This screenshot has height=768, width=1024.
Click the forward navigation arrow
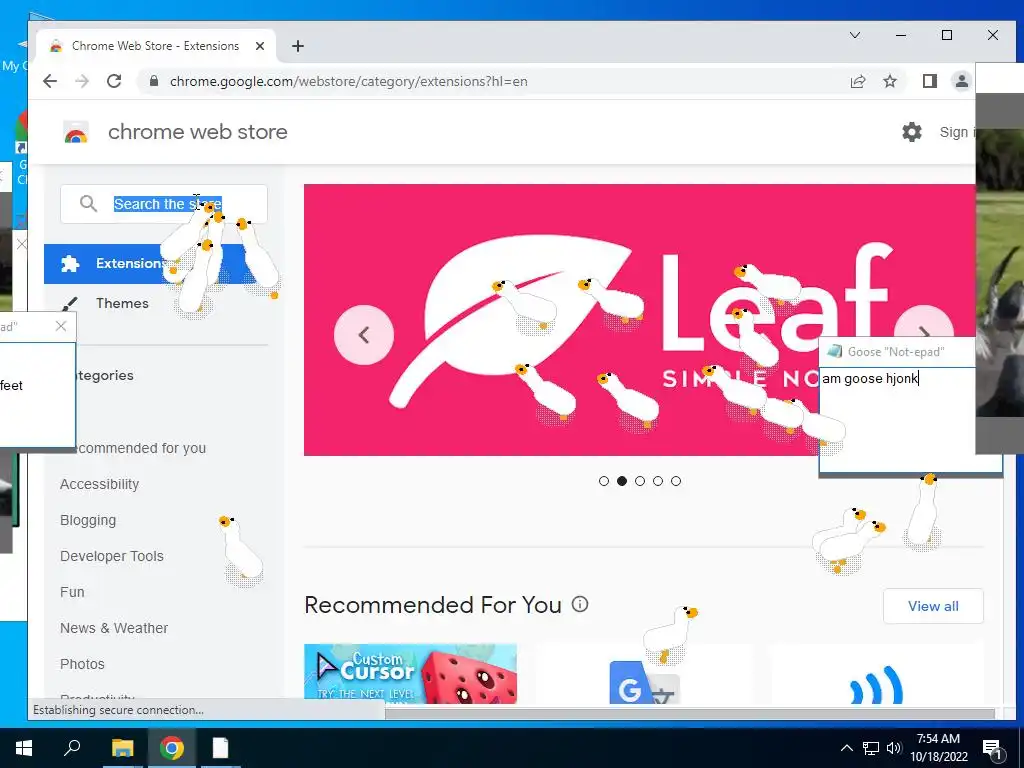82,81
